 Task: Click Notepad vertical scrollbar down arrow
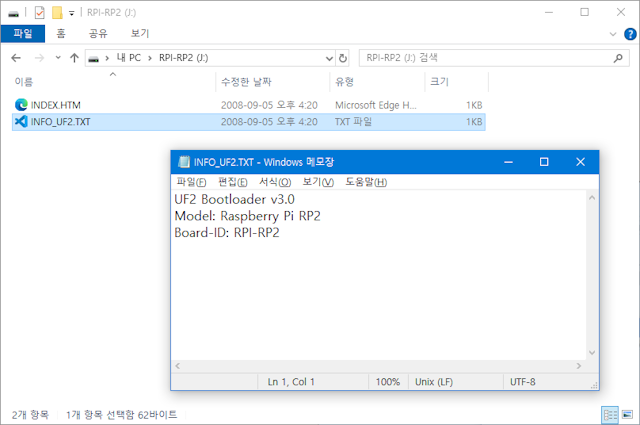pos(592,353)
